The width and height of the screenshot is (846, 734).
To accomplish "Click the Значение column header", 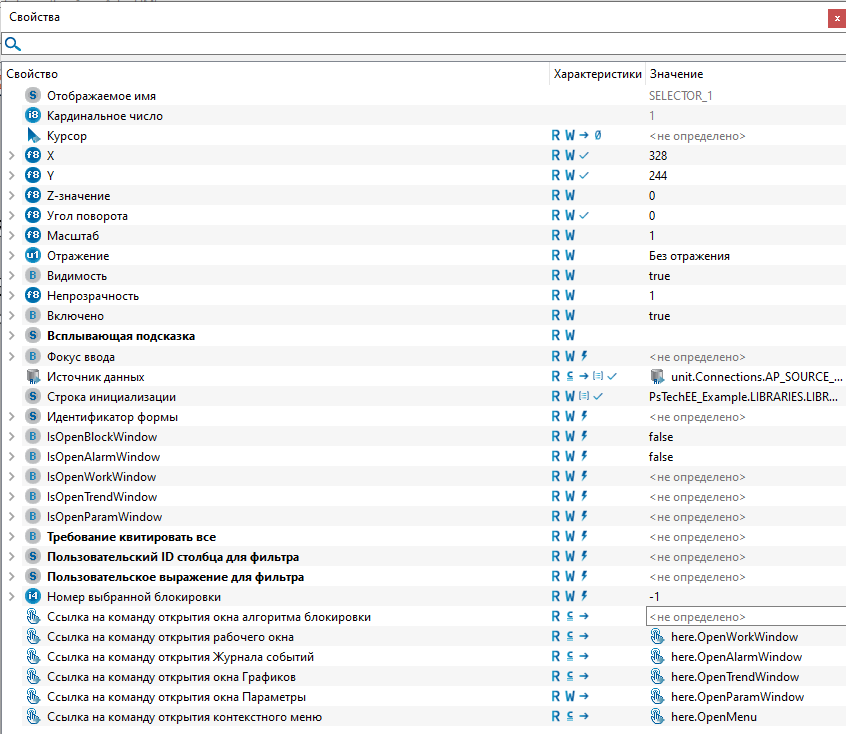I will [676, 74].
